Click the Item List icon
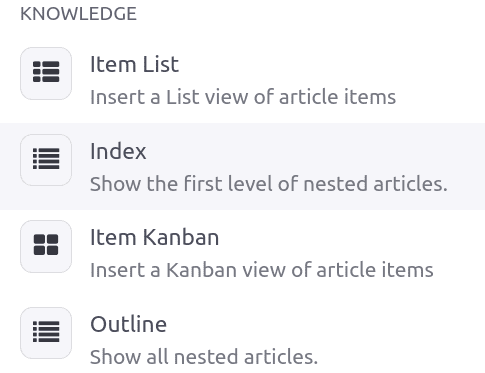 46,73
